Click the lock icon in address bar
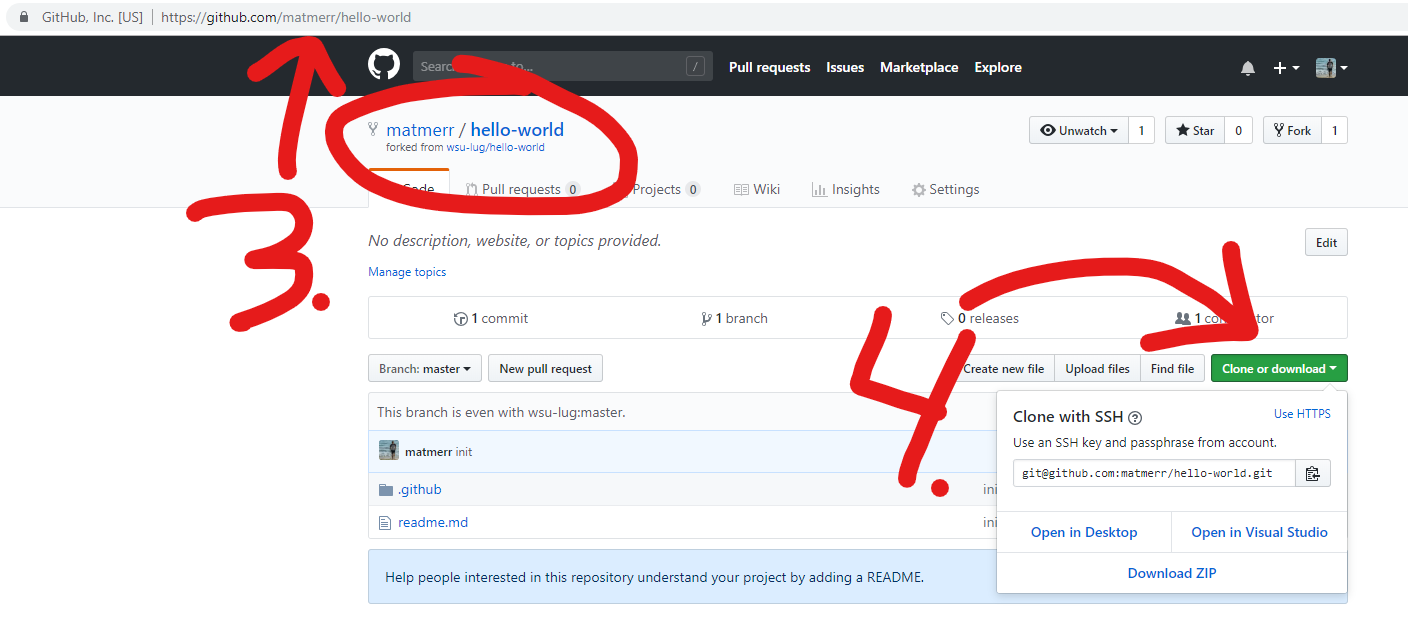Screen dimensions: 1408x638 click(x=24, y=17)
